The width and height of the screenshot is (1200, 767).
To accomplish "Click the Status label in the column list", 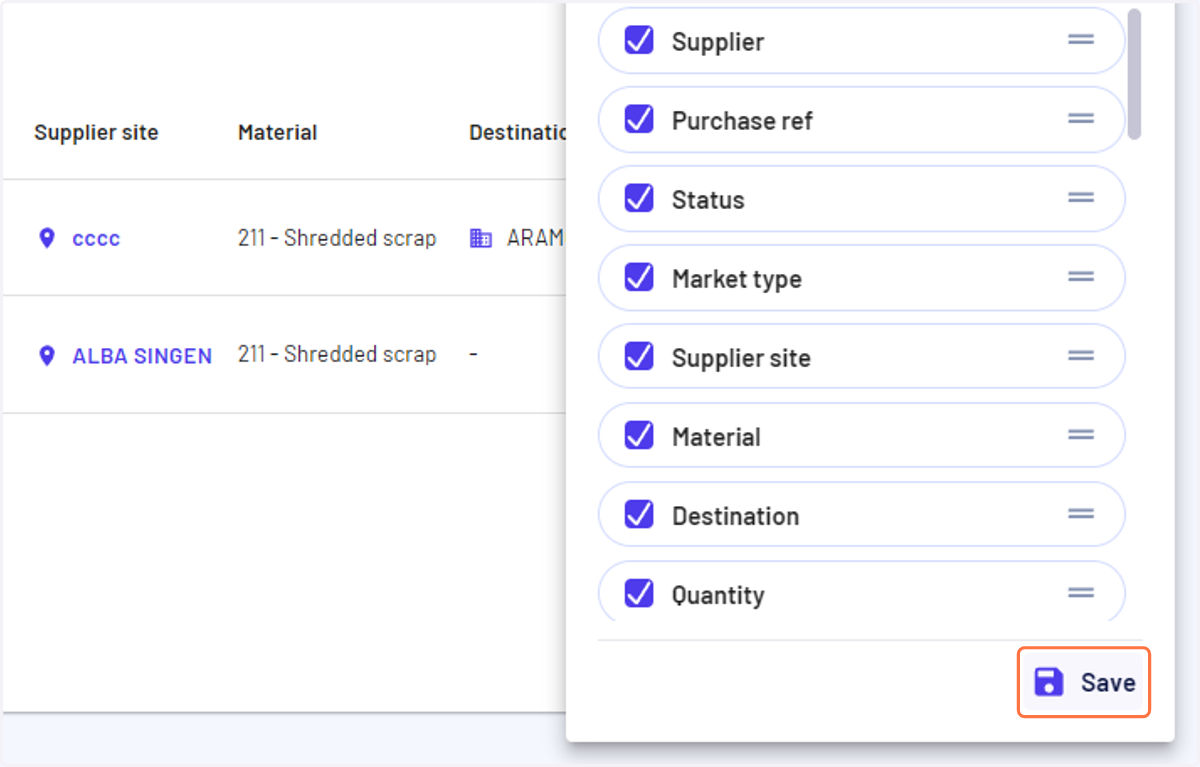I will click(708, 200).
